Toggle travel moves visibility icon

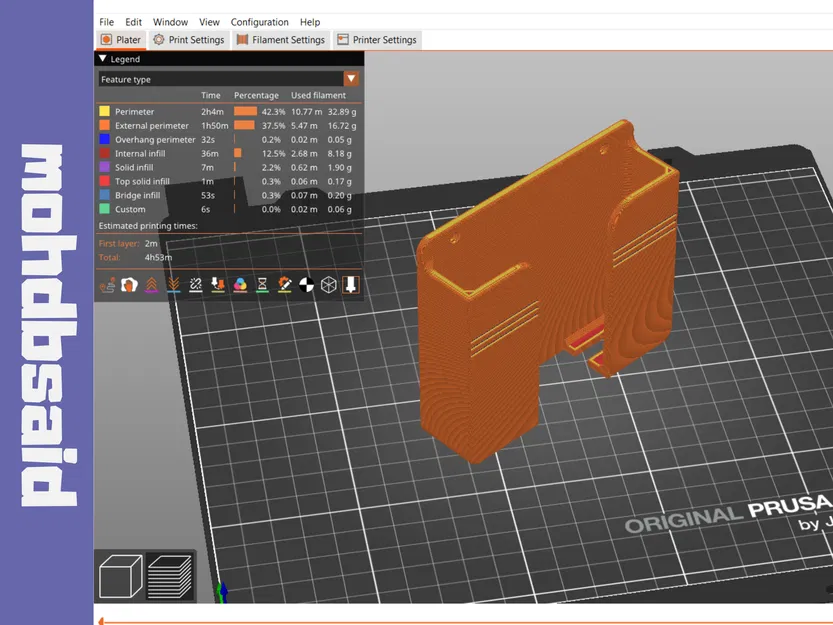click(107, 285)
